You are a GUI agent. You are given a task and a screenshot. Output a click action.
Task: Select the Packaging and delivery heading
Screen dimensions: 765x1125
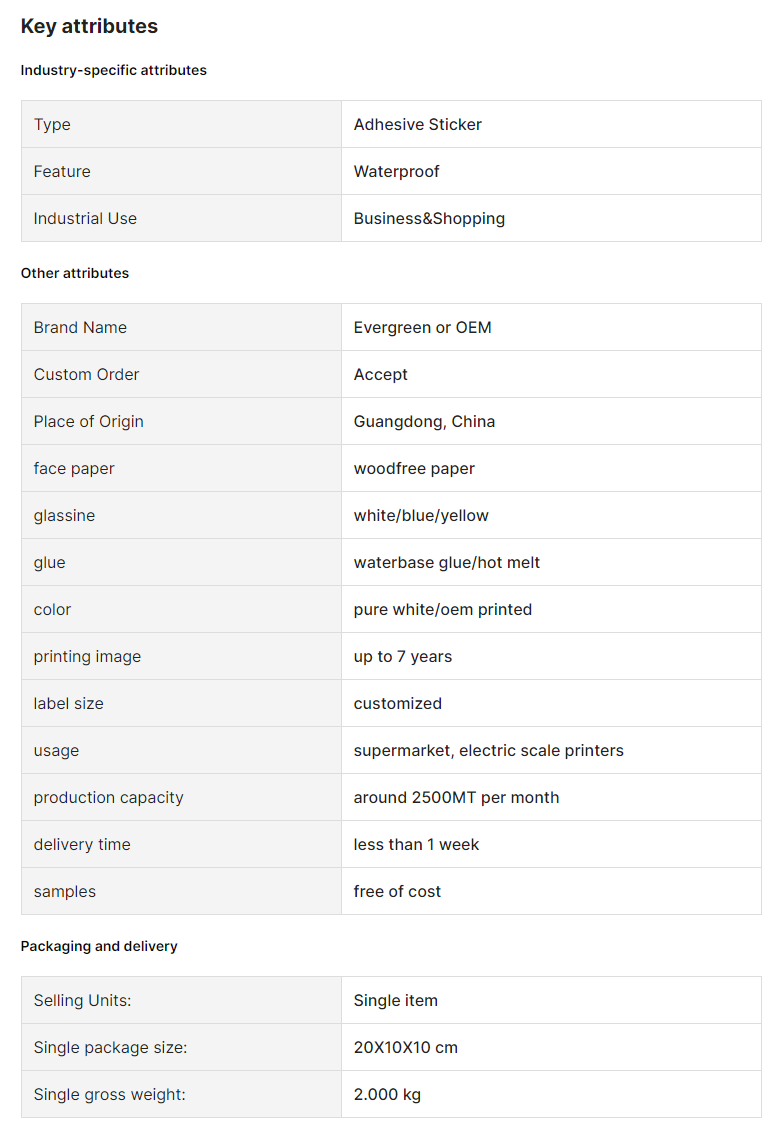point(99,946)
